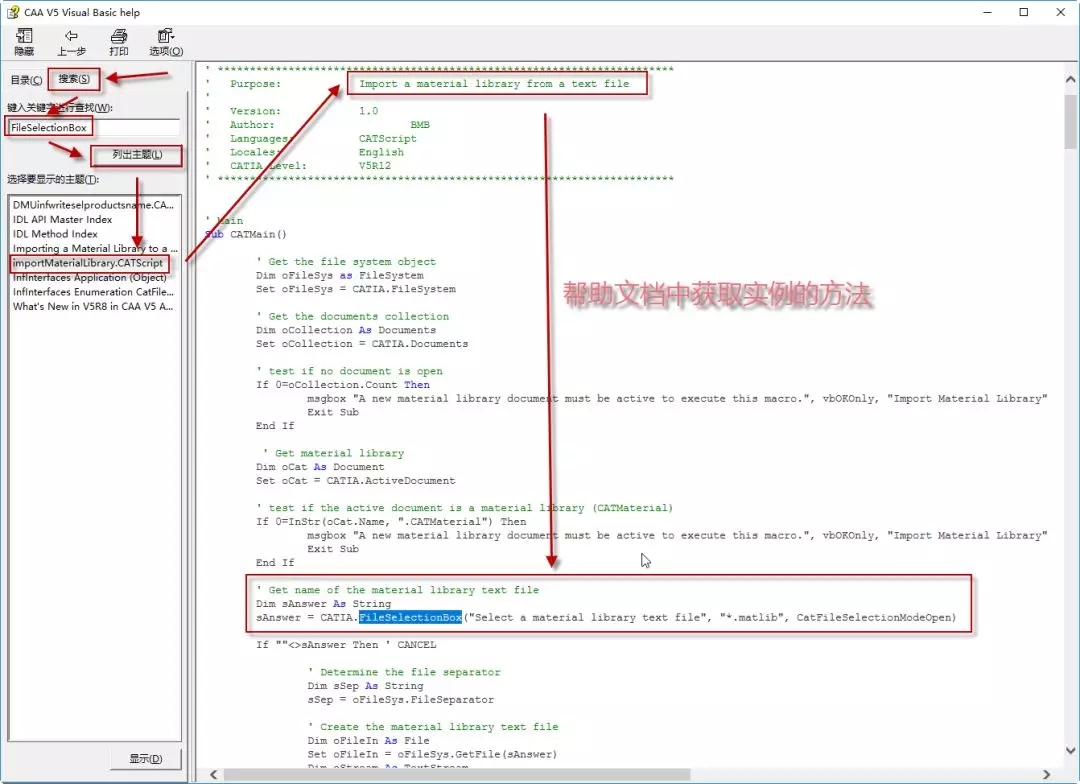Click 'Import a material library from a text file'

[x=494, y=84]
